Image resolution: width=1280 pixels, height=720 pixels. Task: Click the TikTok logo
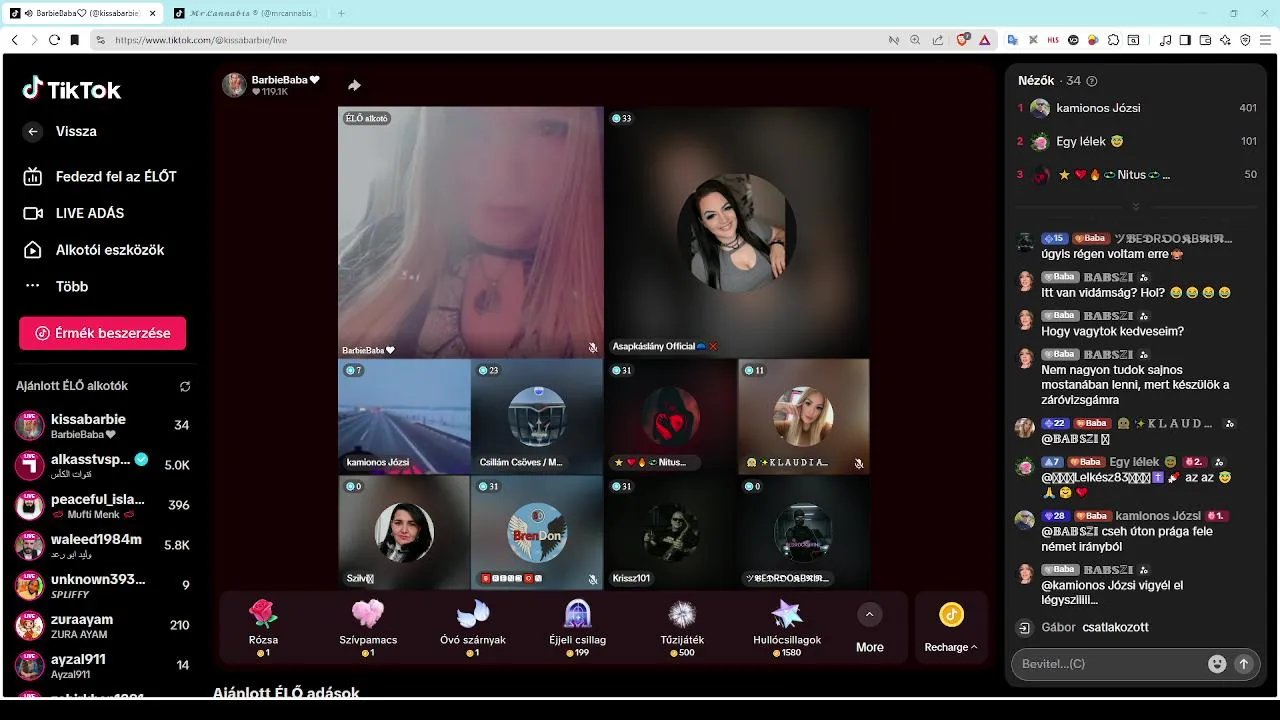click(72, 89)
